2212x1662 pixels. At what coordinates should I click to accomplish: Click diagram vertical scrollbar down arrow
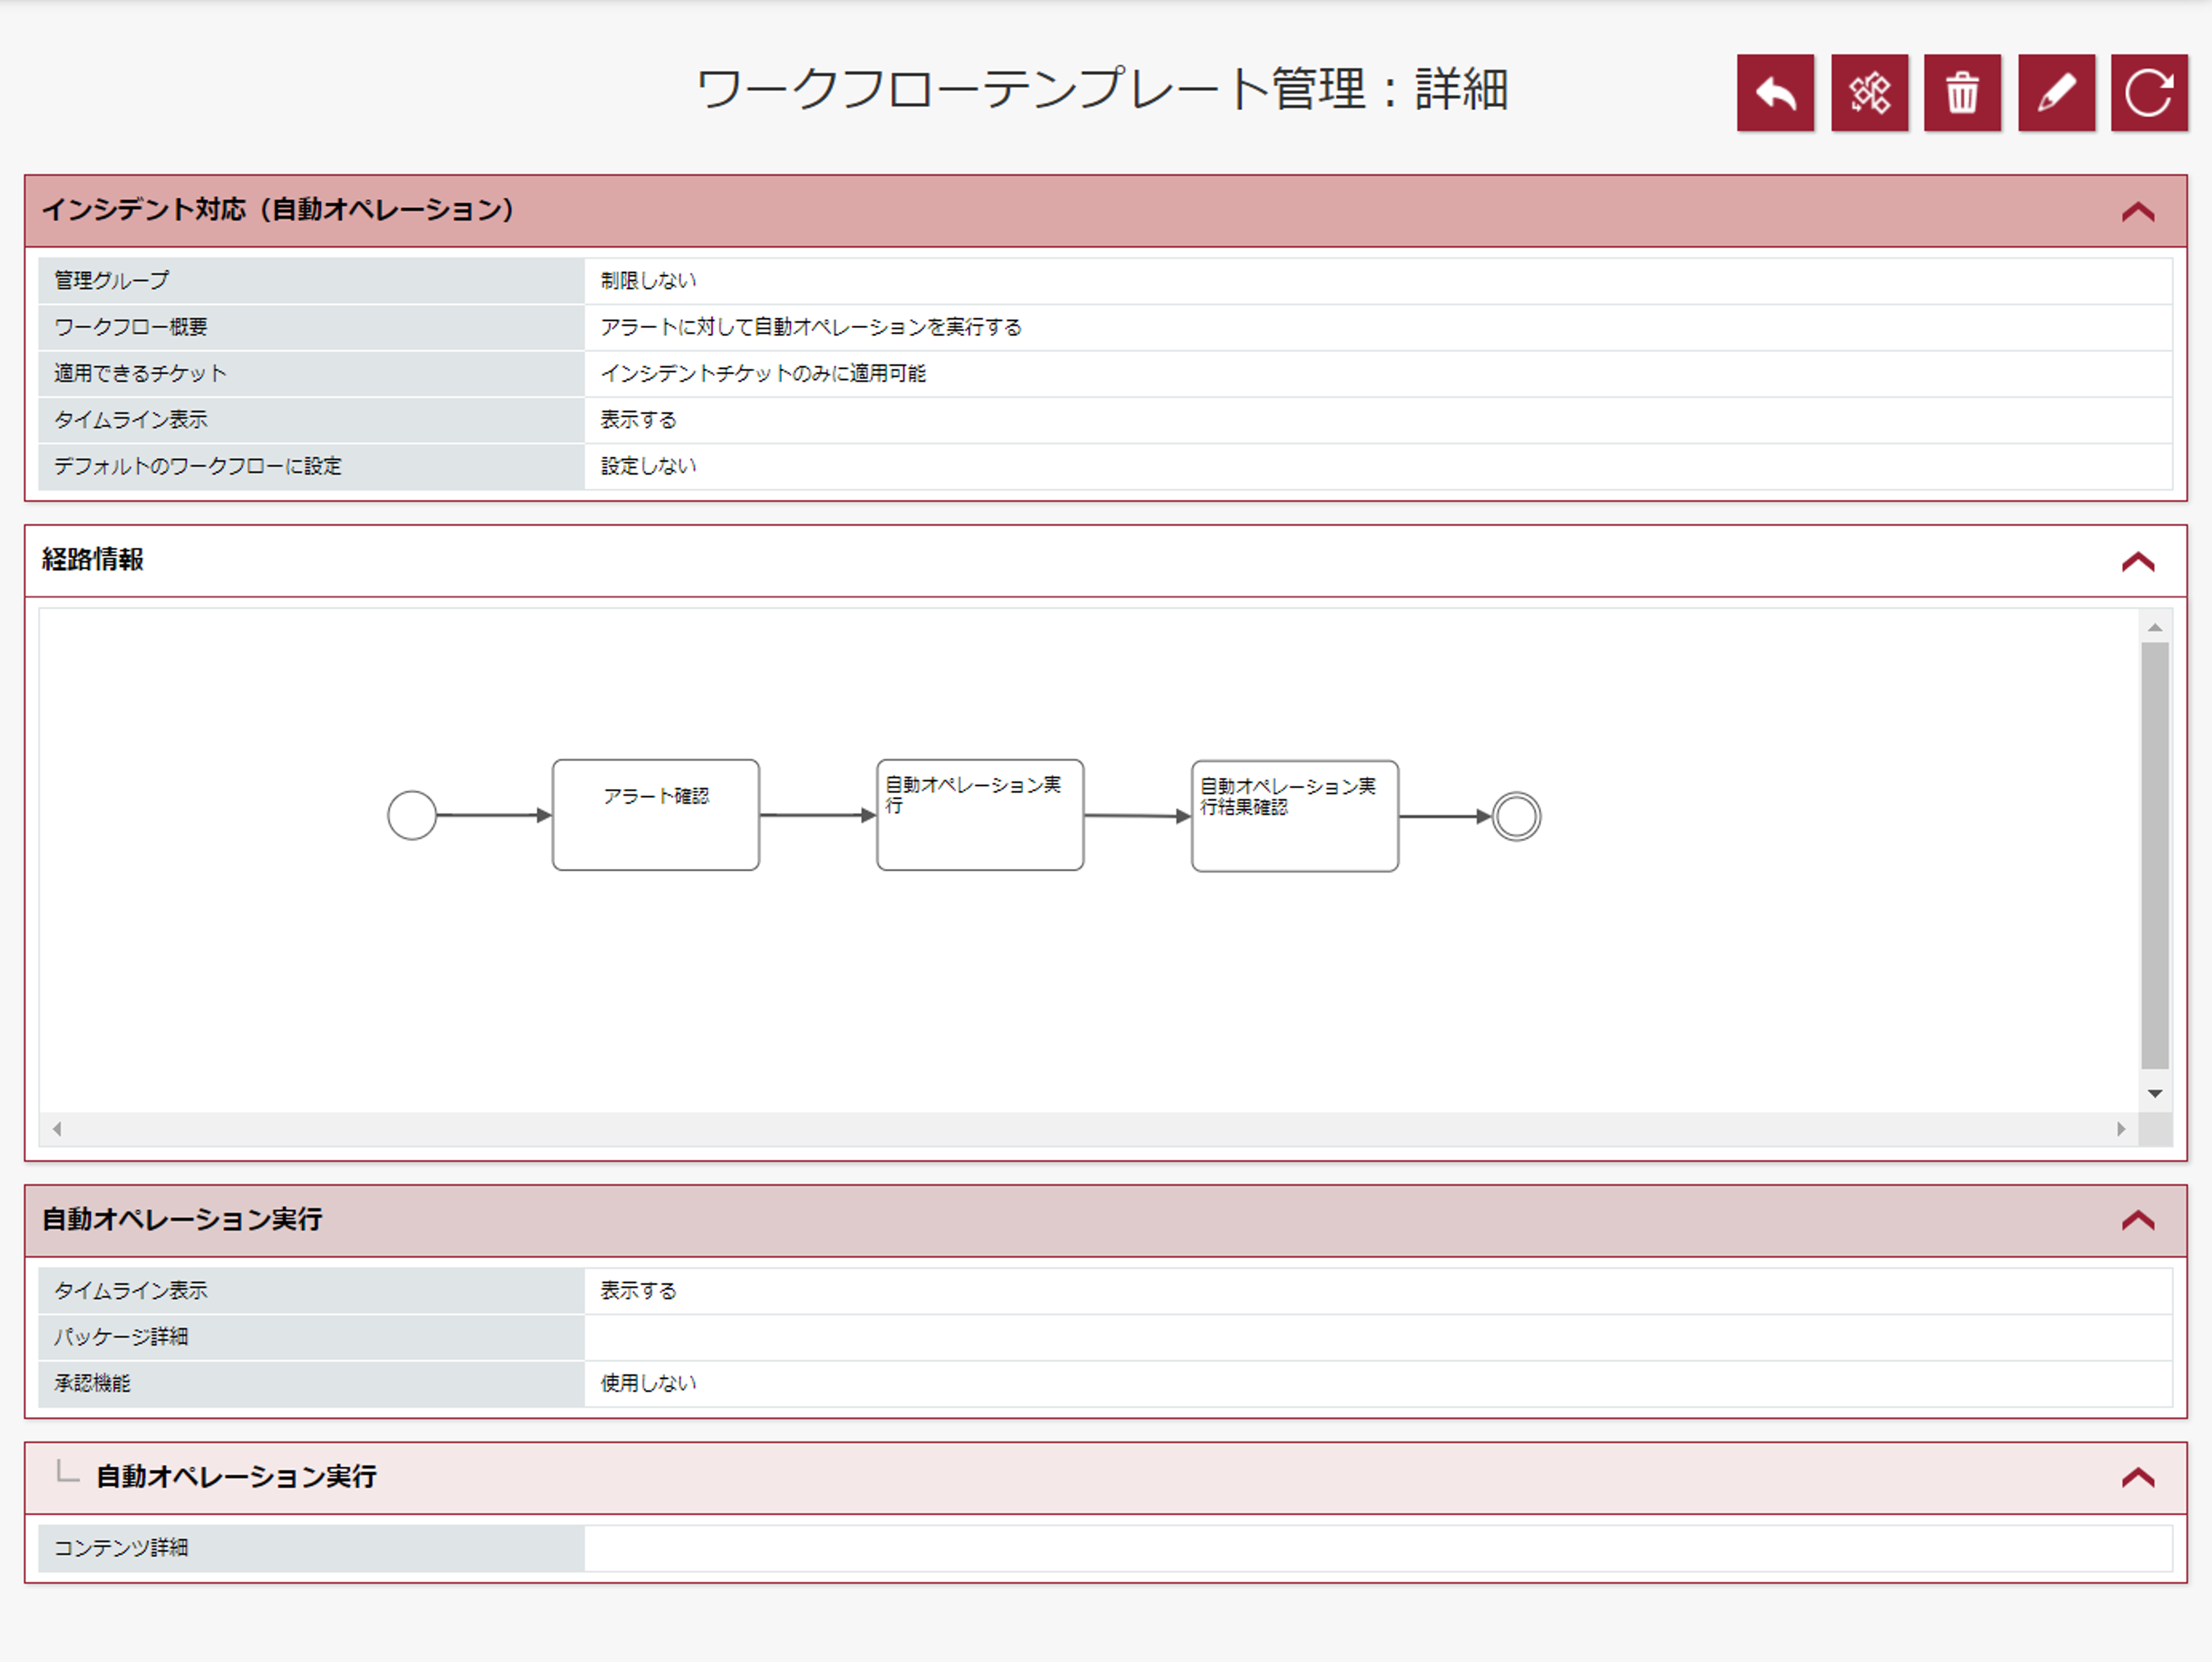coord(2155,1093)
